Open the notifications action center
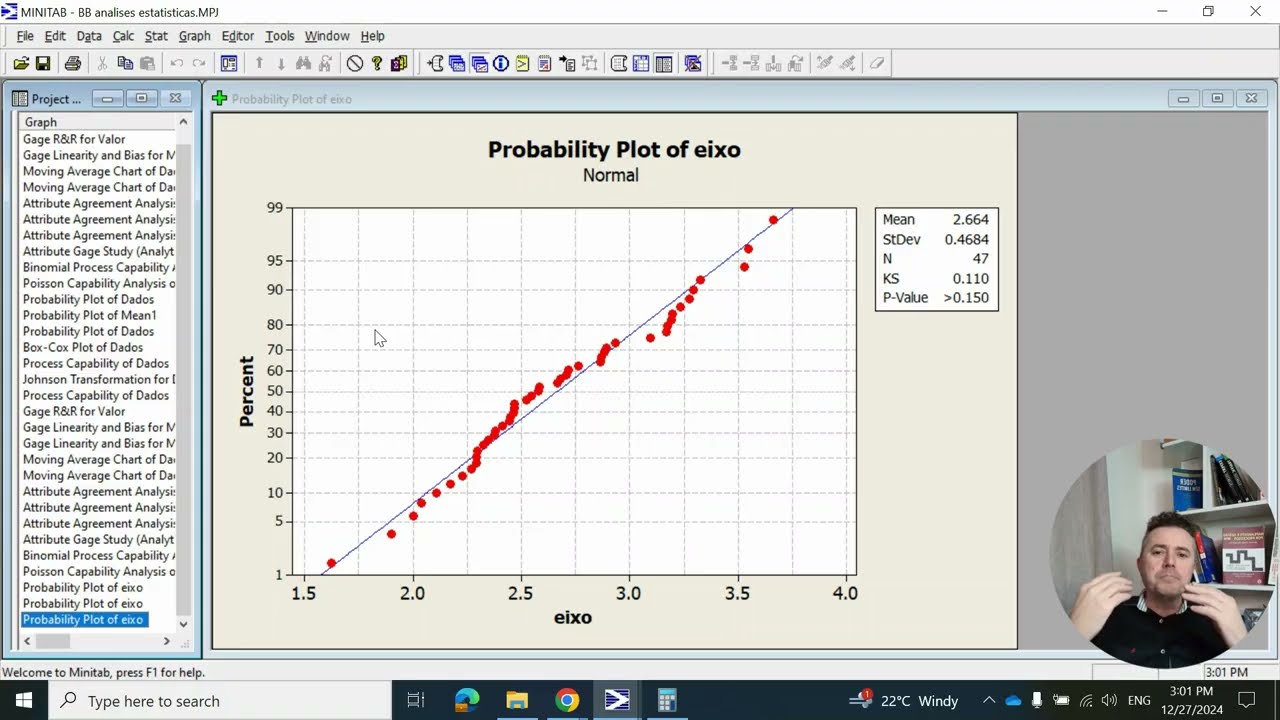 click(x=1246, y=700)
